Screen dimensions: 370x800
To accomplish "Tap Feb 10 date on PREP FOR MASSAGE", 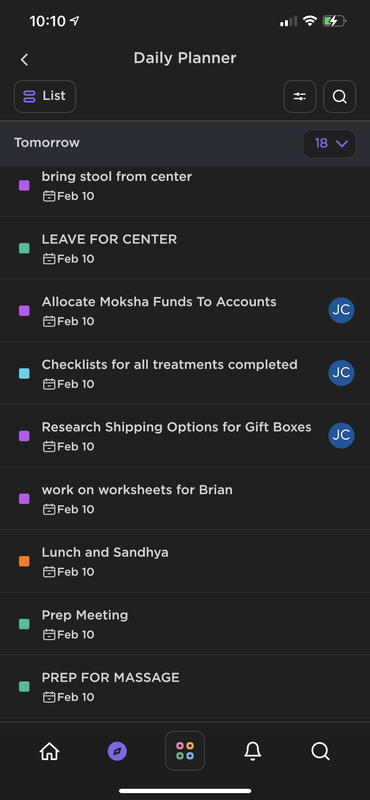I will tap(68, 697).
